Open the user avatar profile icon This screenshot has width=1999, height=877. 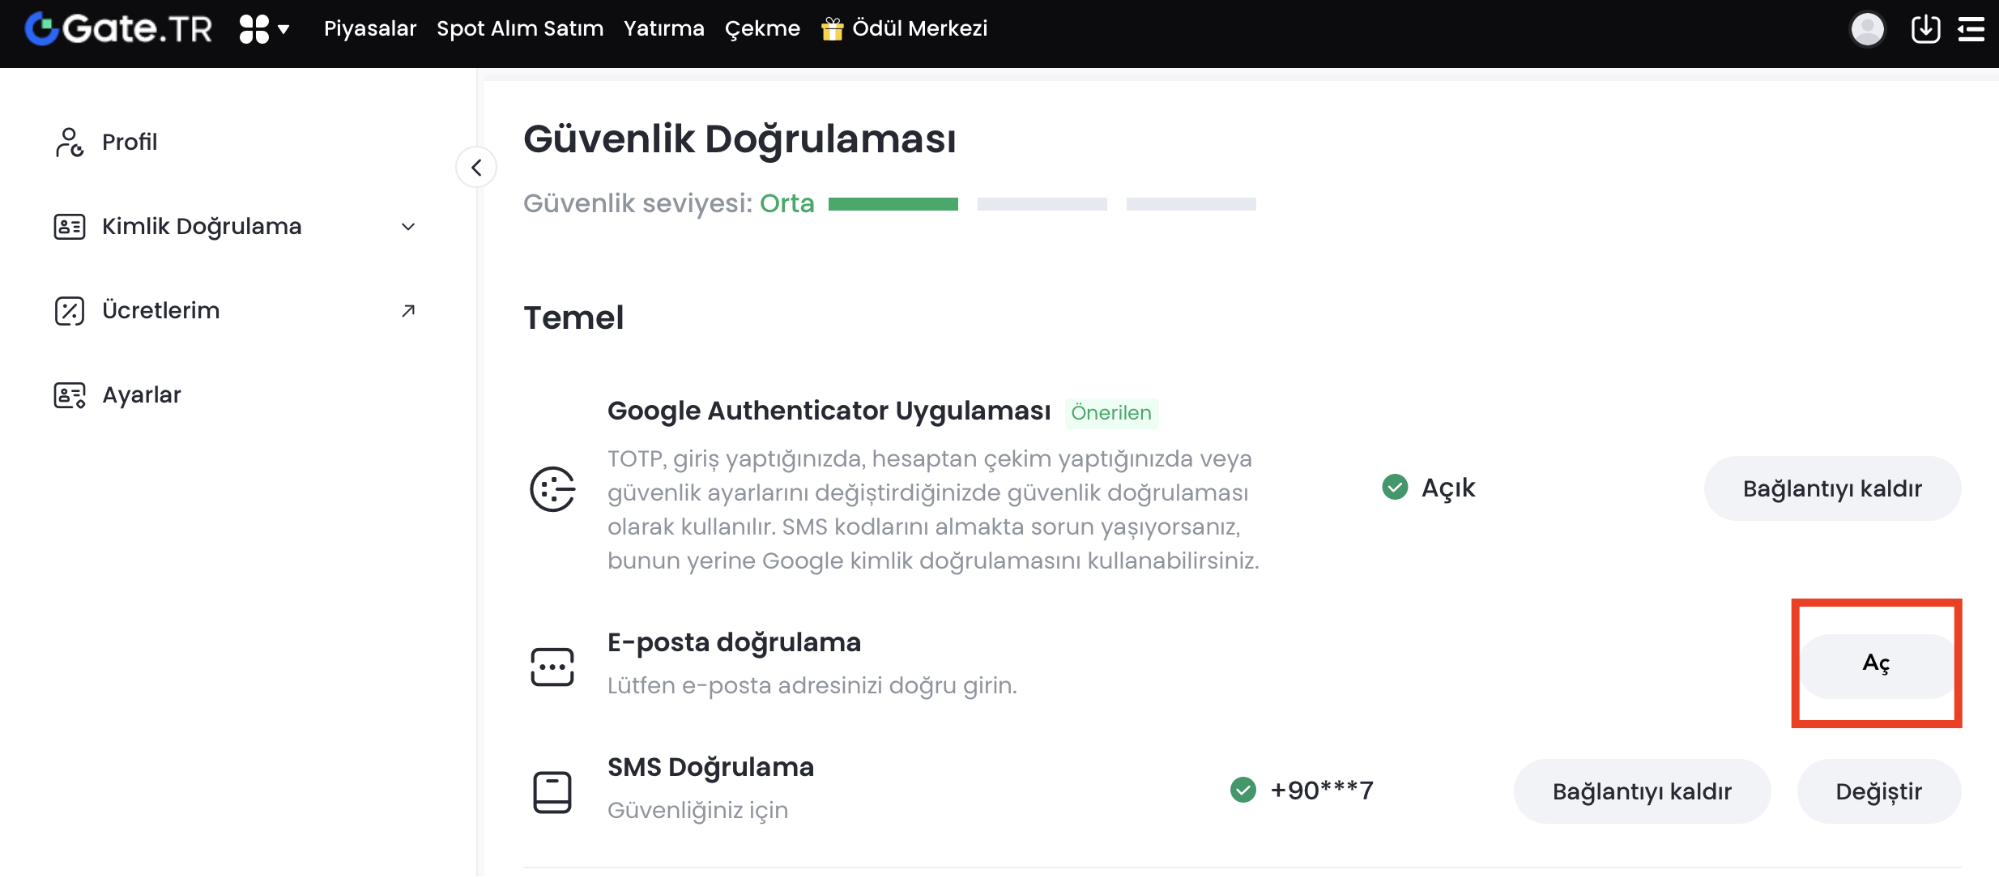click(1867, 29)
